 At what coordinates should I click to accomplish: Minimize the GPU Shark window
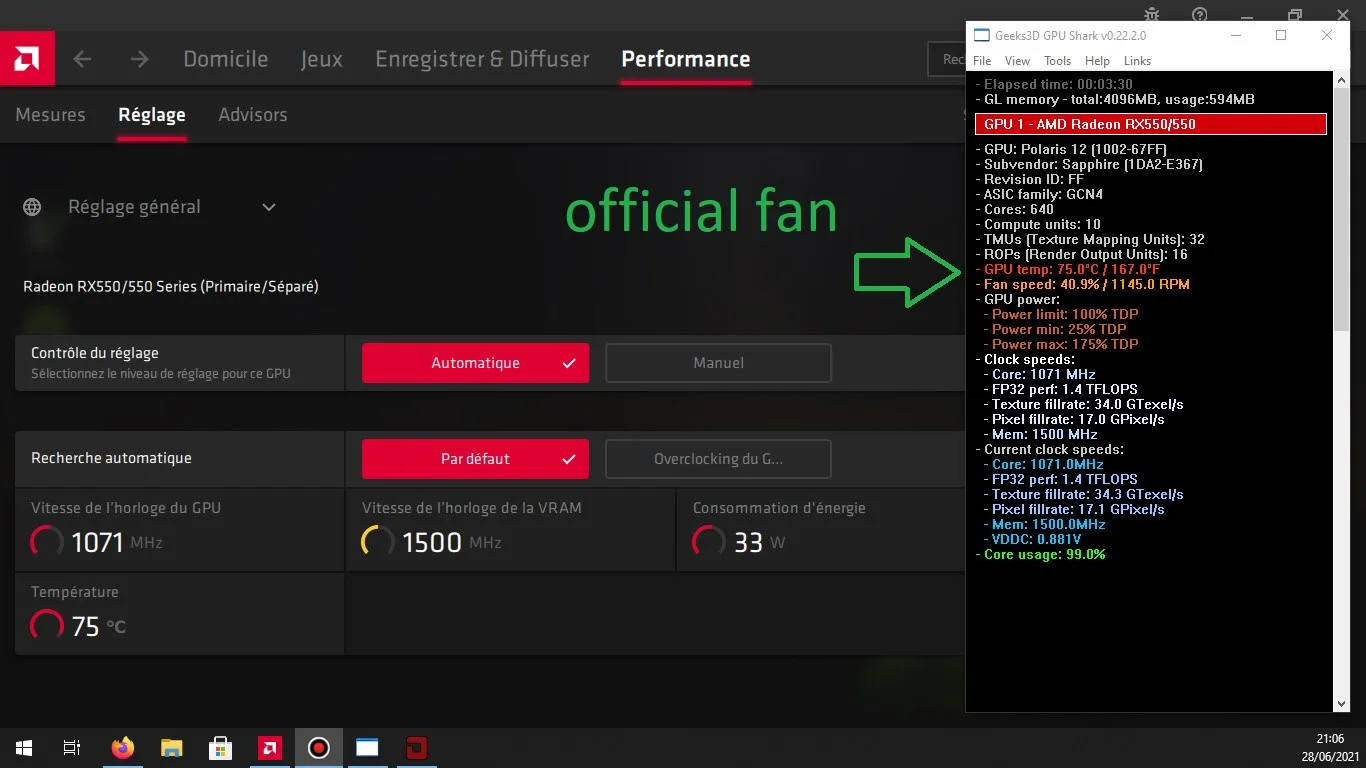point(1236,35)
